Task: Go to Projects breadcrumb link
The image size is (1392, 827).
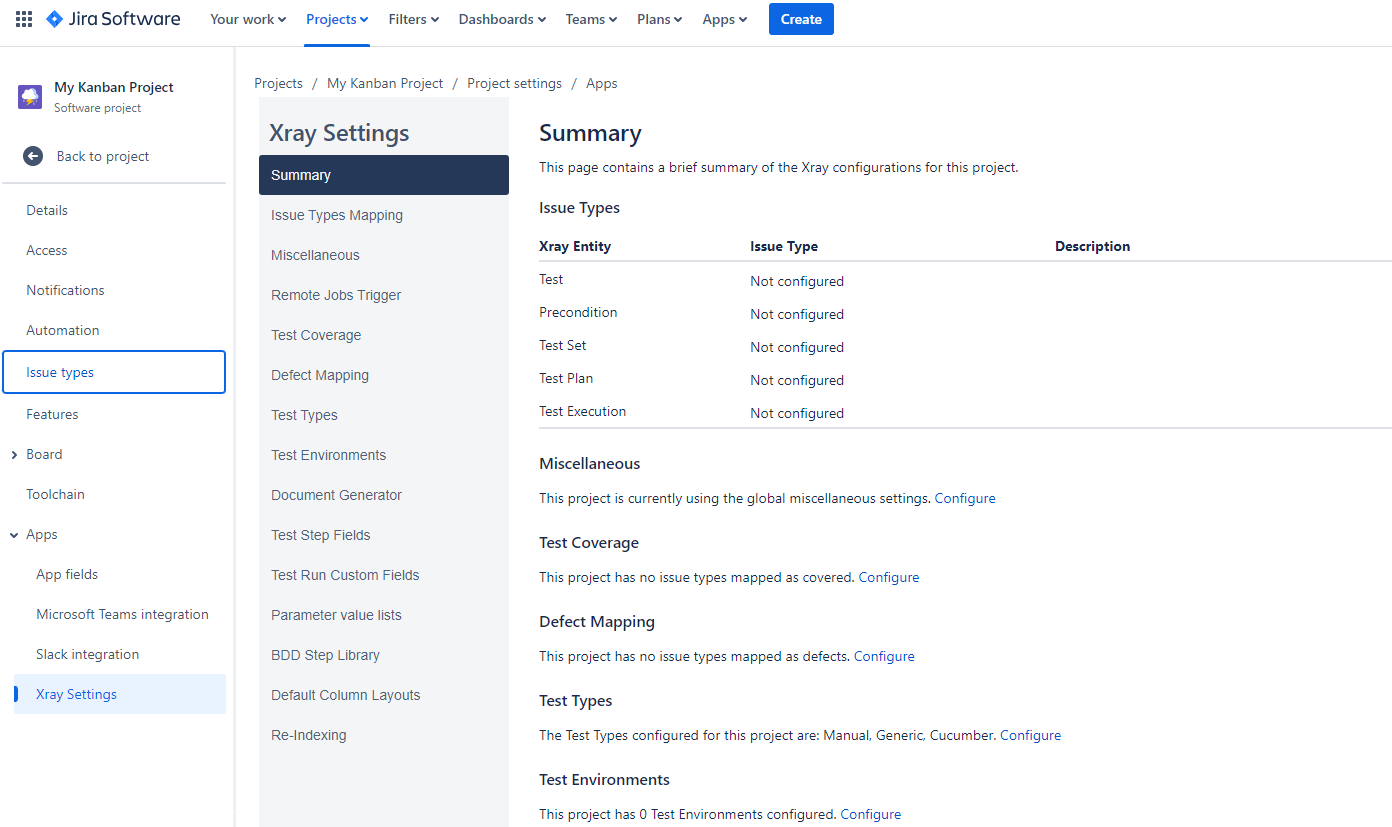Action: pos(278,83)
